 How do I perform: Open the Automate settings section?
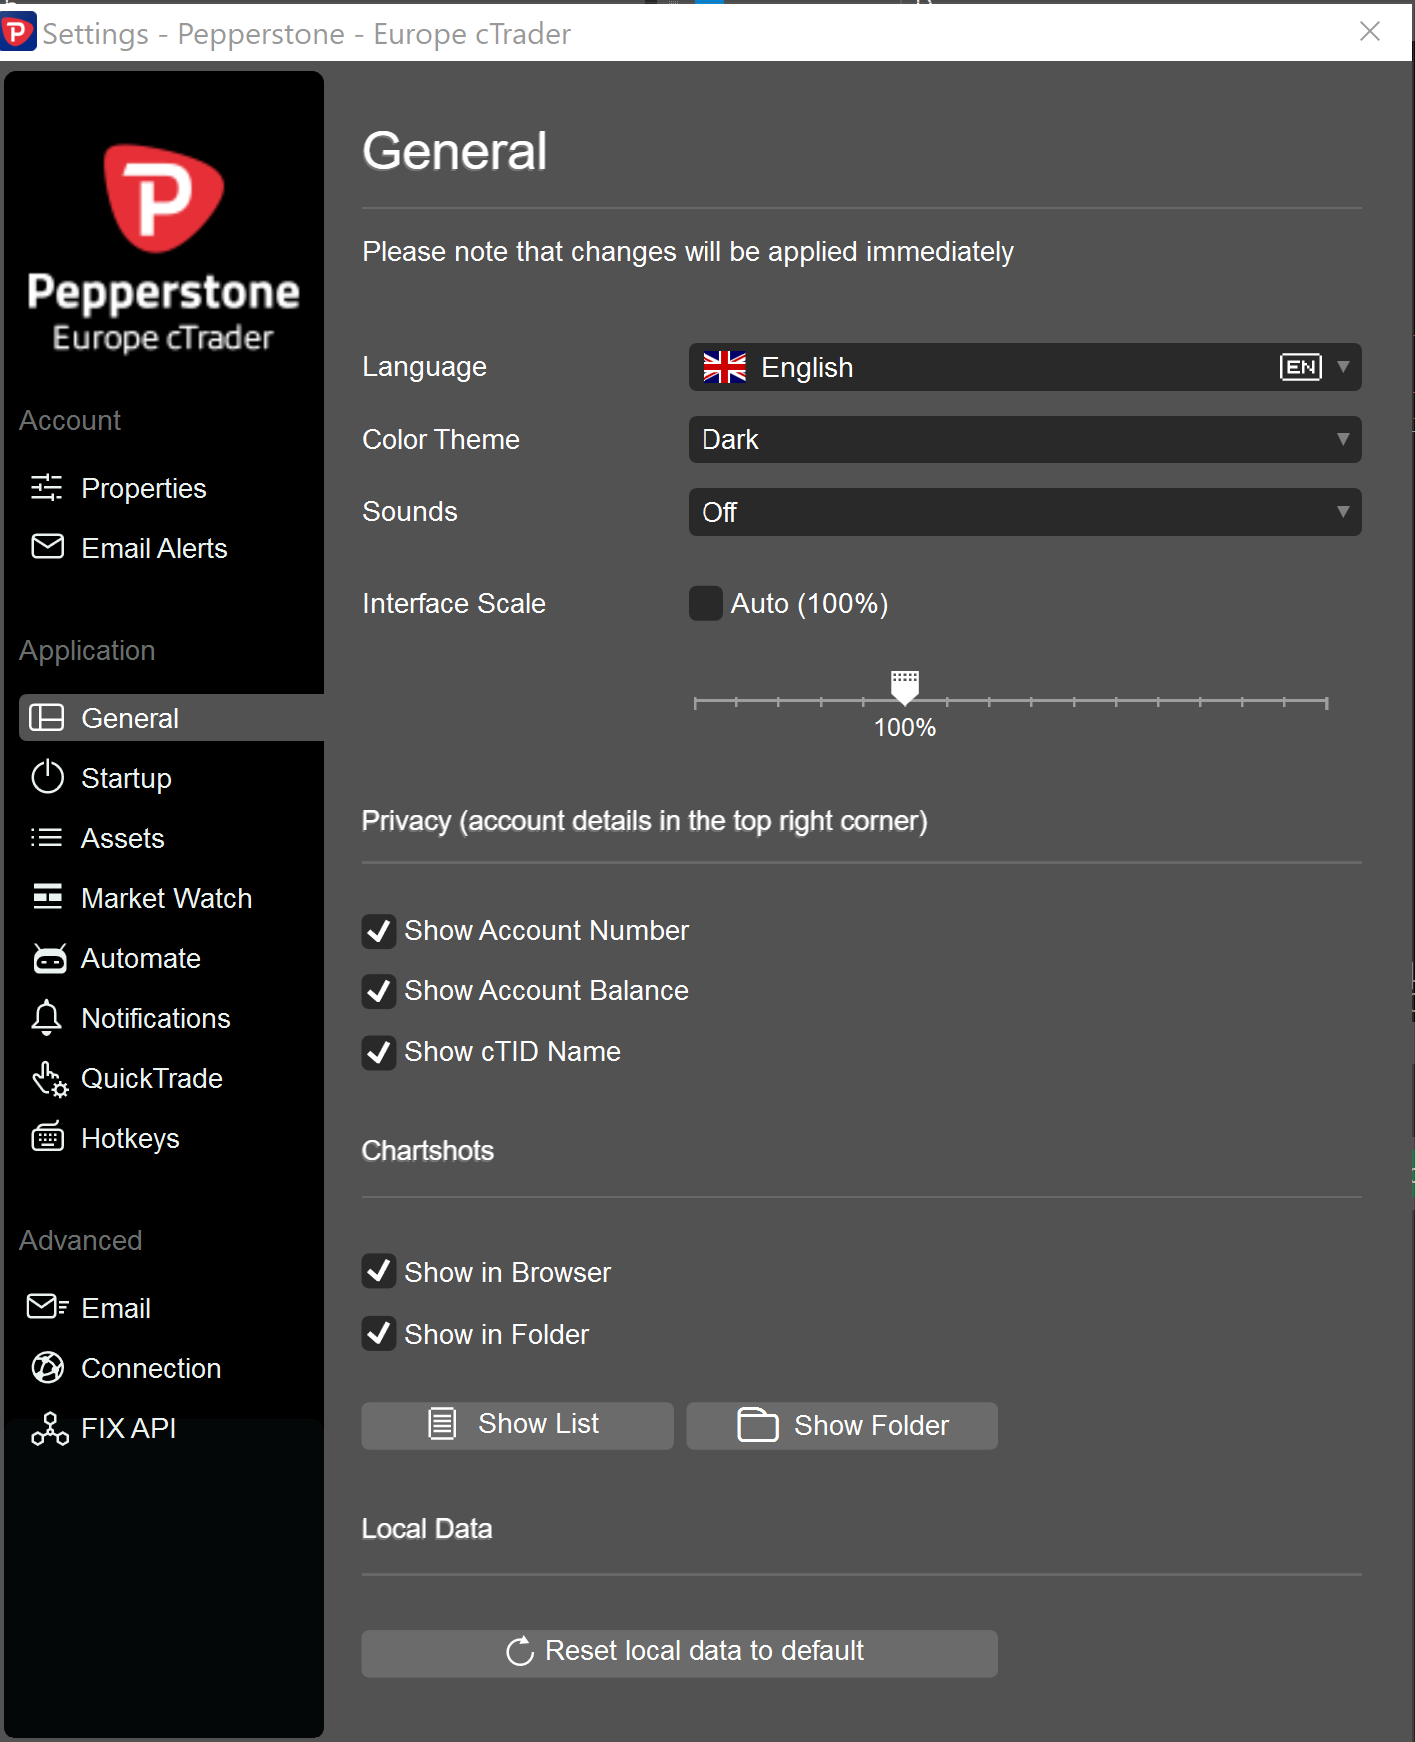click(140, 958)
